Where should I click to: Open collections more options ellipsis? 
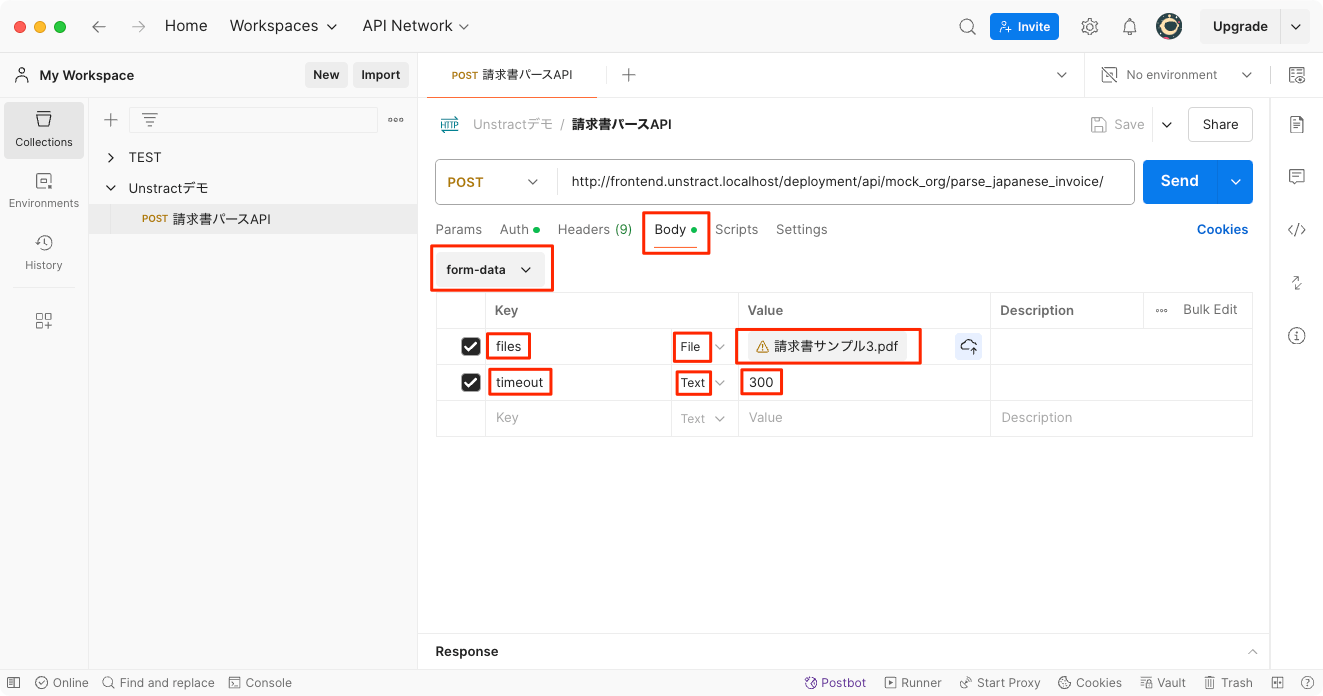coord(396,120)
